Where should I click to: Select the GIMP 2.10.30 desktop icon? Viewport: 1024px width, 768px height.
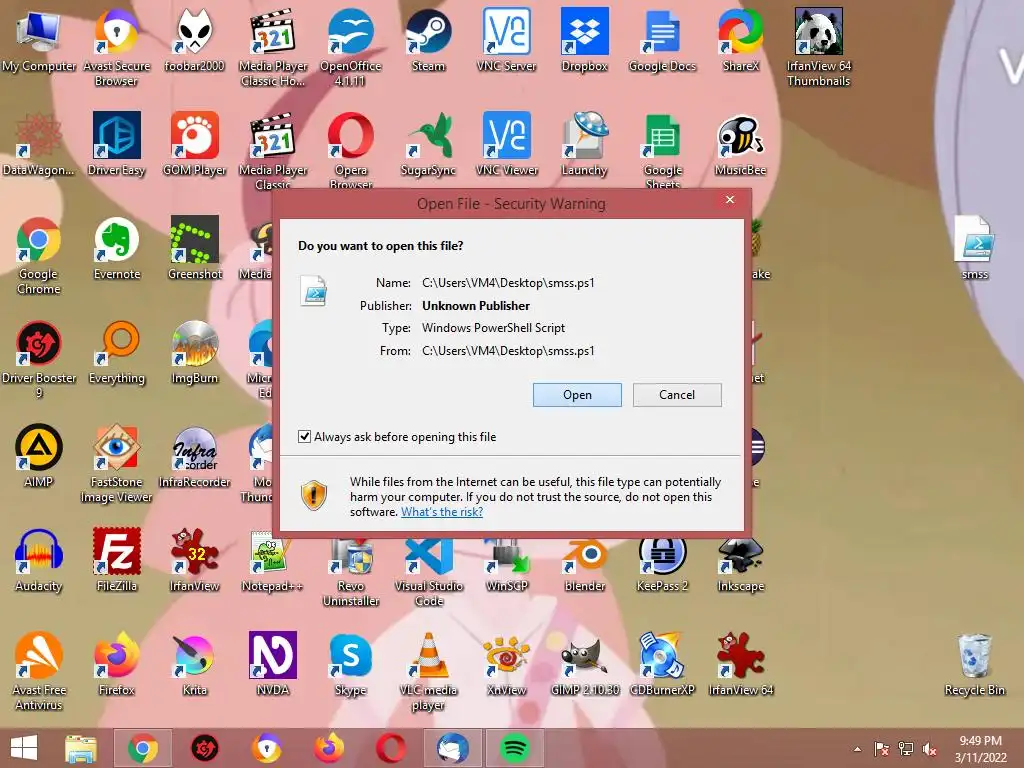(x=584, y=664)
